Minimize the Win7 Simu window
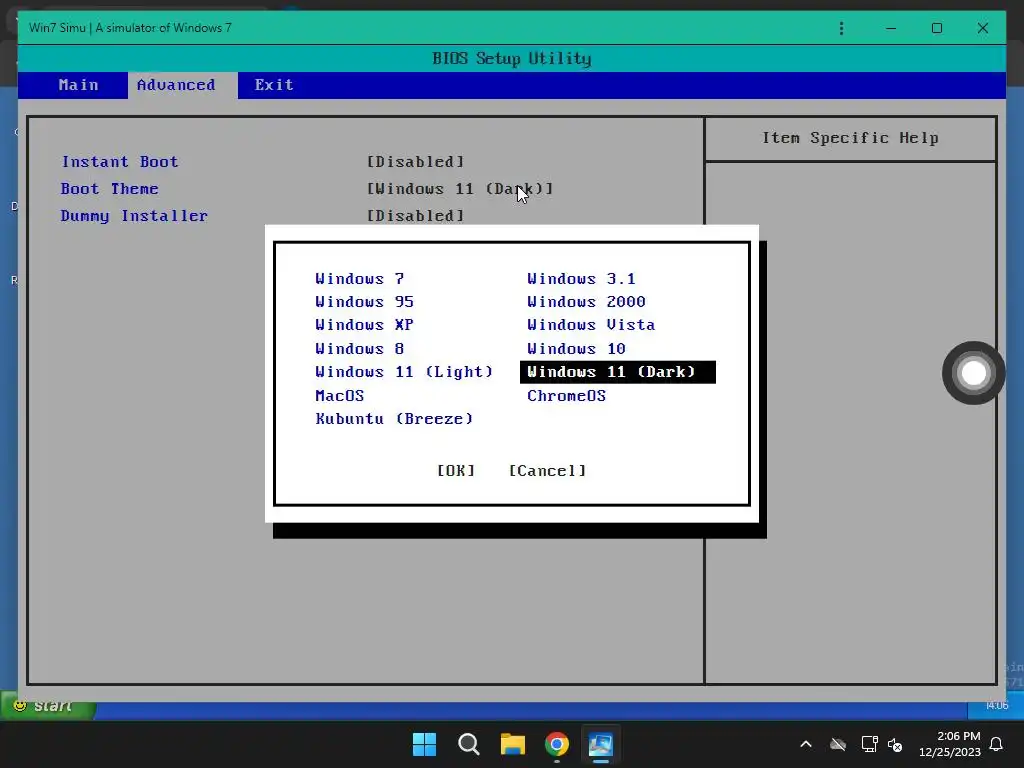 (x=891, y=28)
